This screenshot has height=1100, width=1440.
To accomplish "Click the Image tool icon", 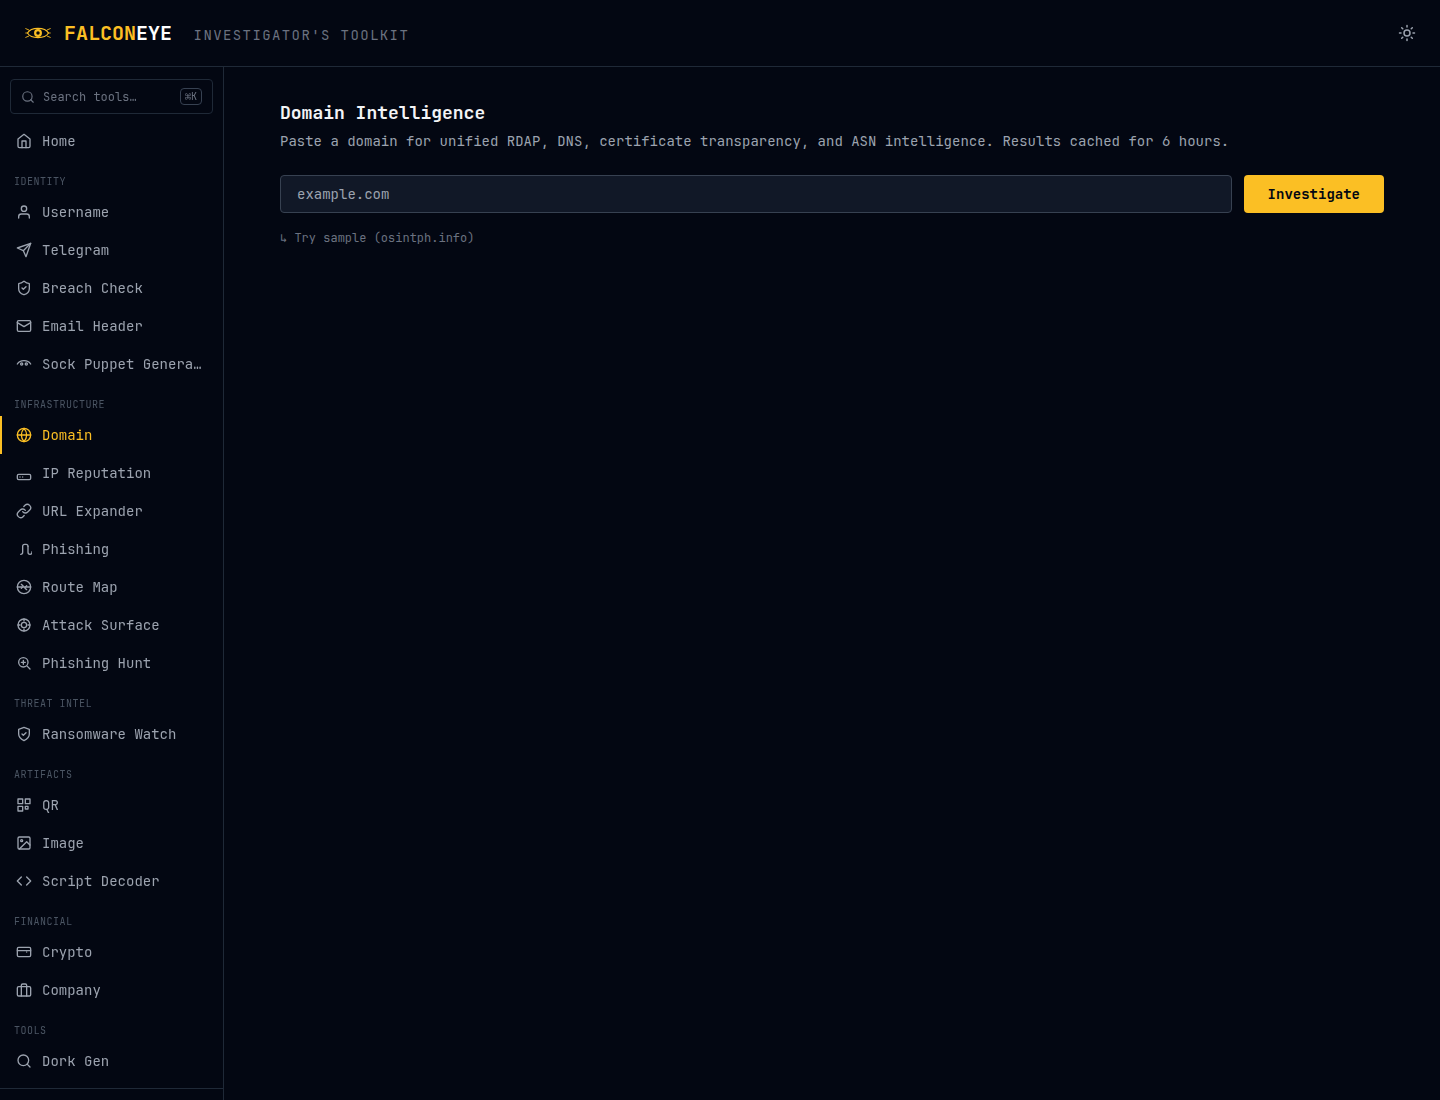I will (24, 843).
